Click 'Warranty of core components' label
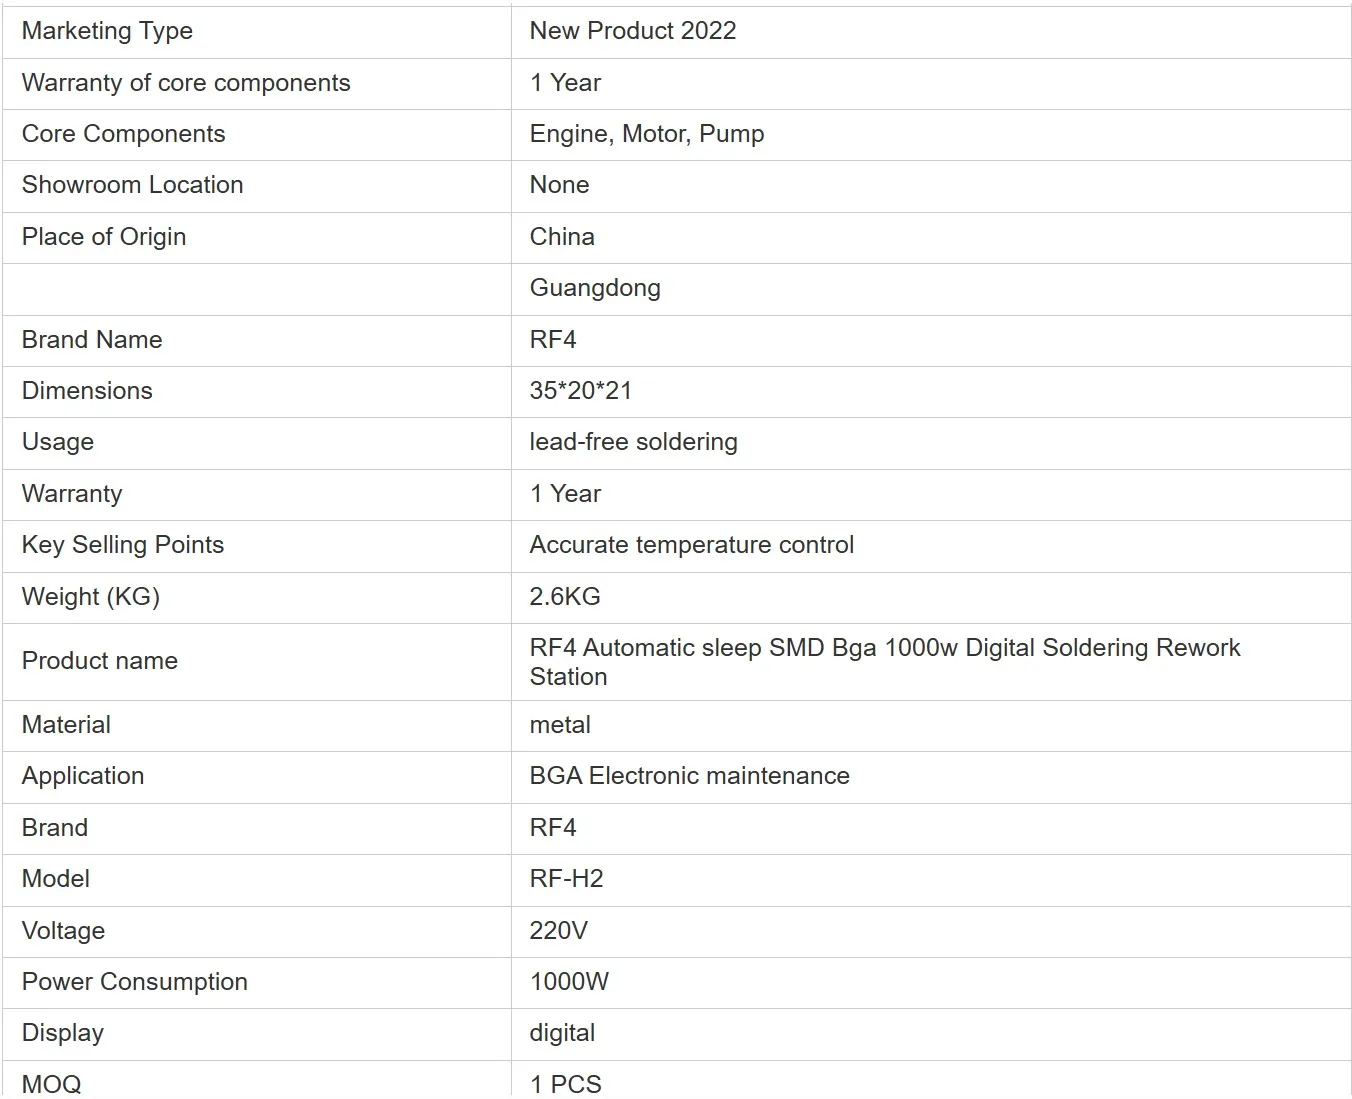Screen dimensions: 1352x1099 [x=186, y=83]
